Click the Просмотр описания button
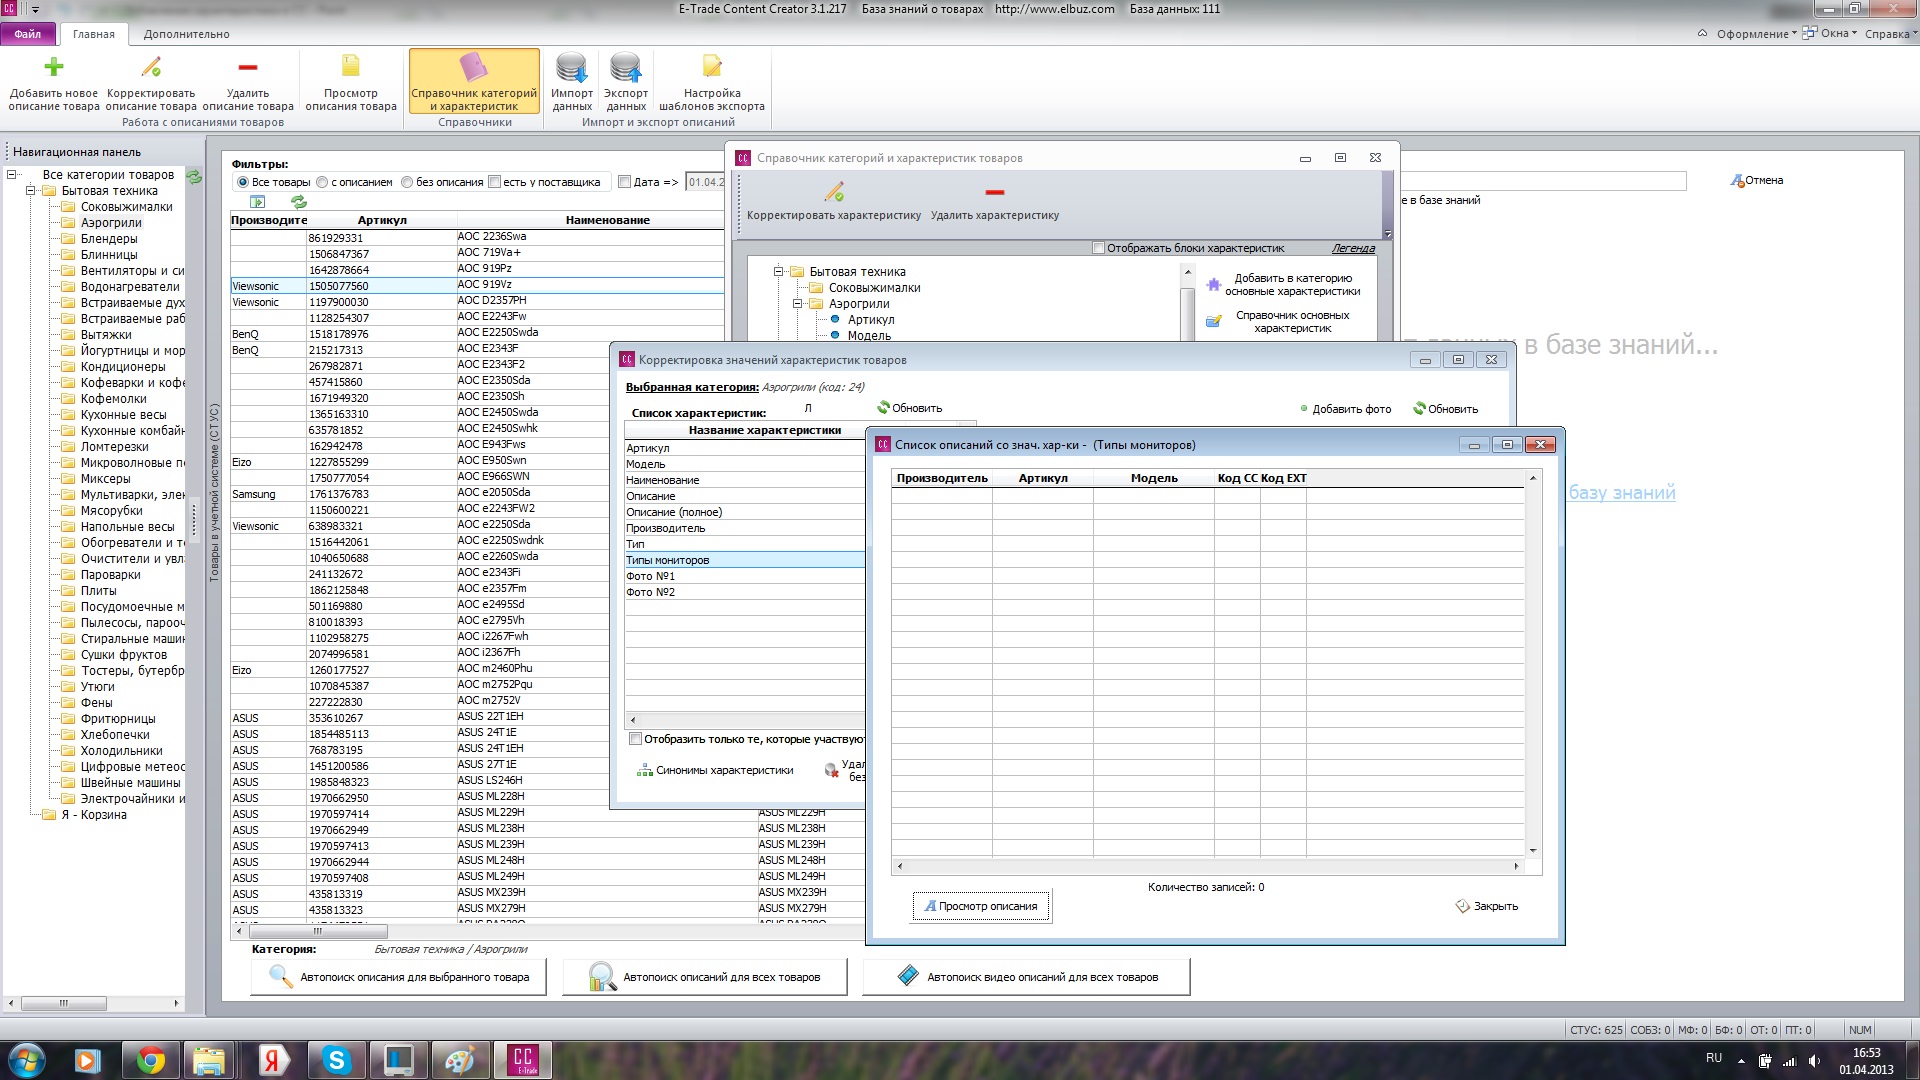1920x1080 pixels. point(981,906)
